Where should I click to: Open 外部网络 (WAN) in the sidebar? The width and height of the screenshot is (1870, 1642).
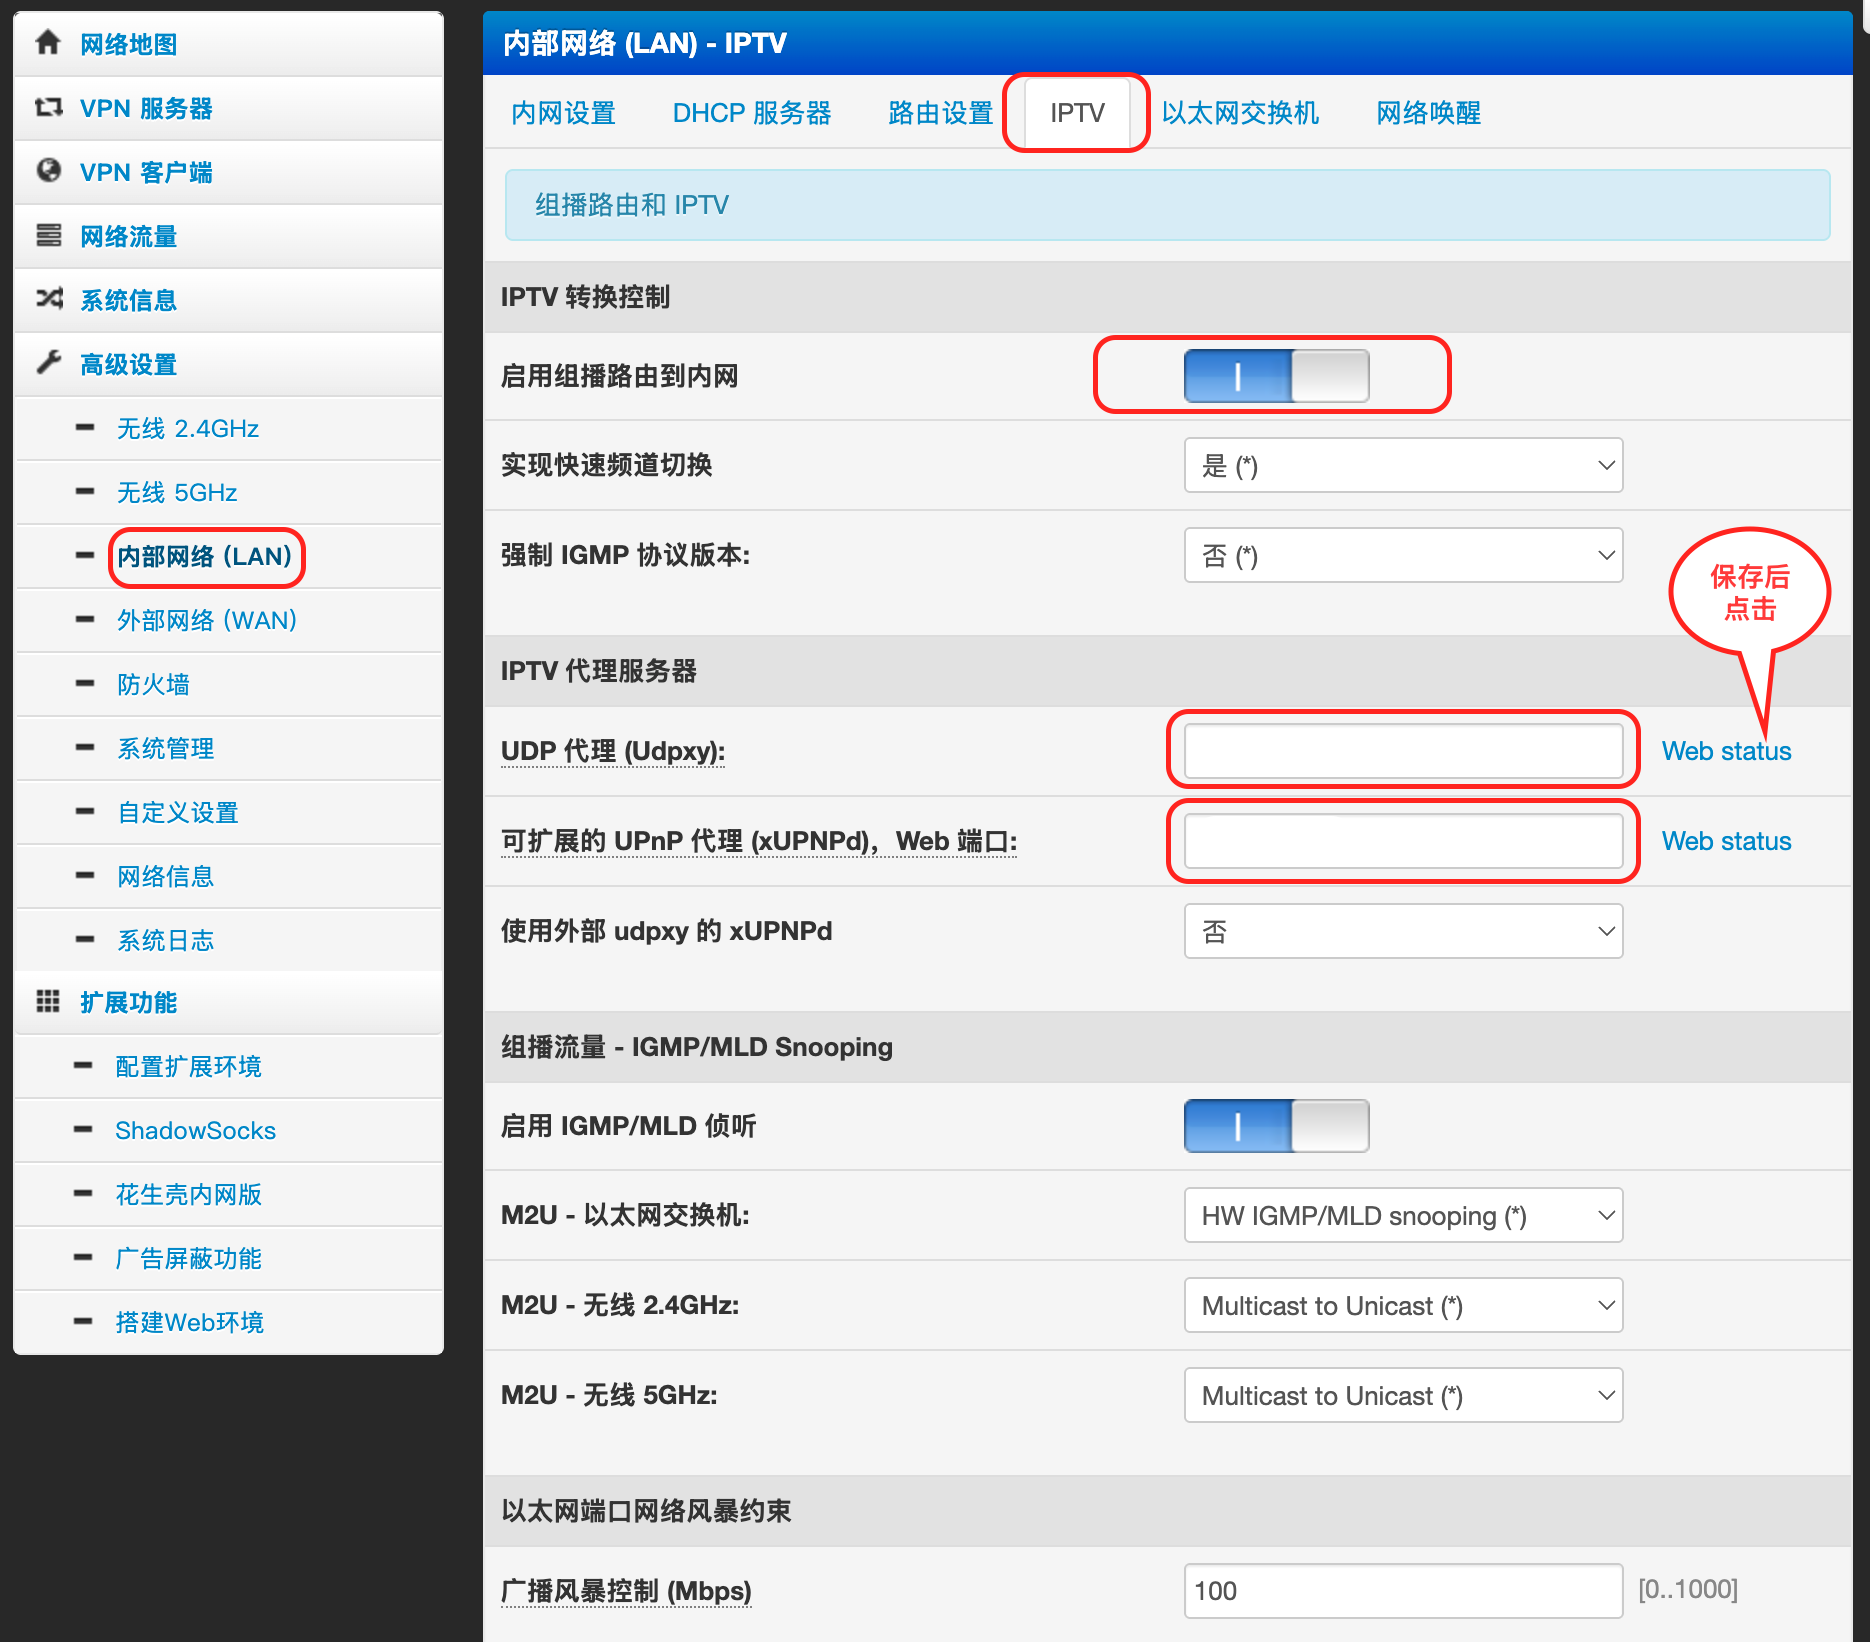point(206,620)
